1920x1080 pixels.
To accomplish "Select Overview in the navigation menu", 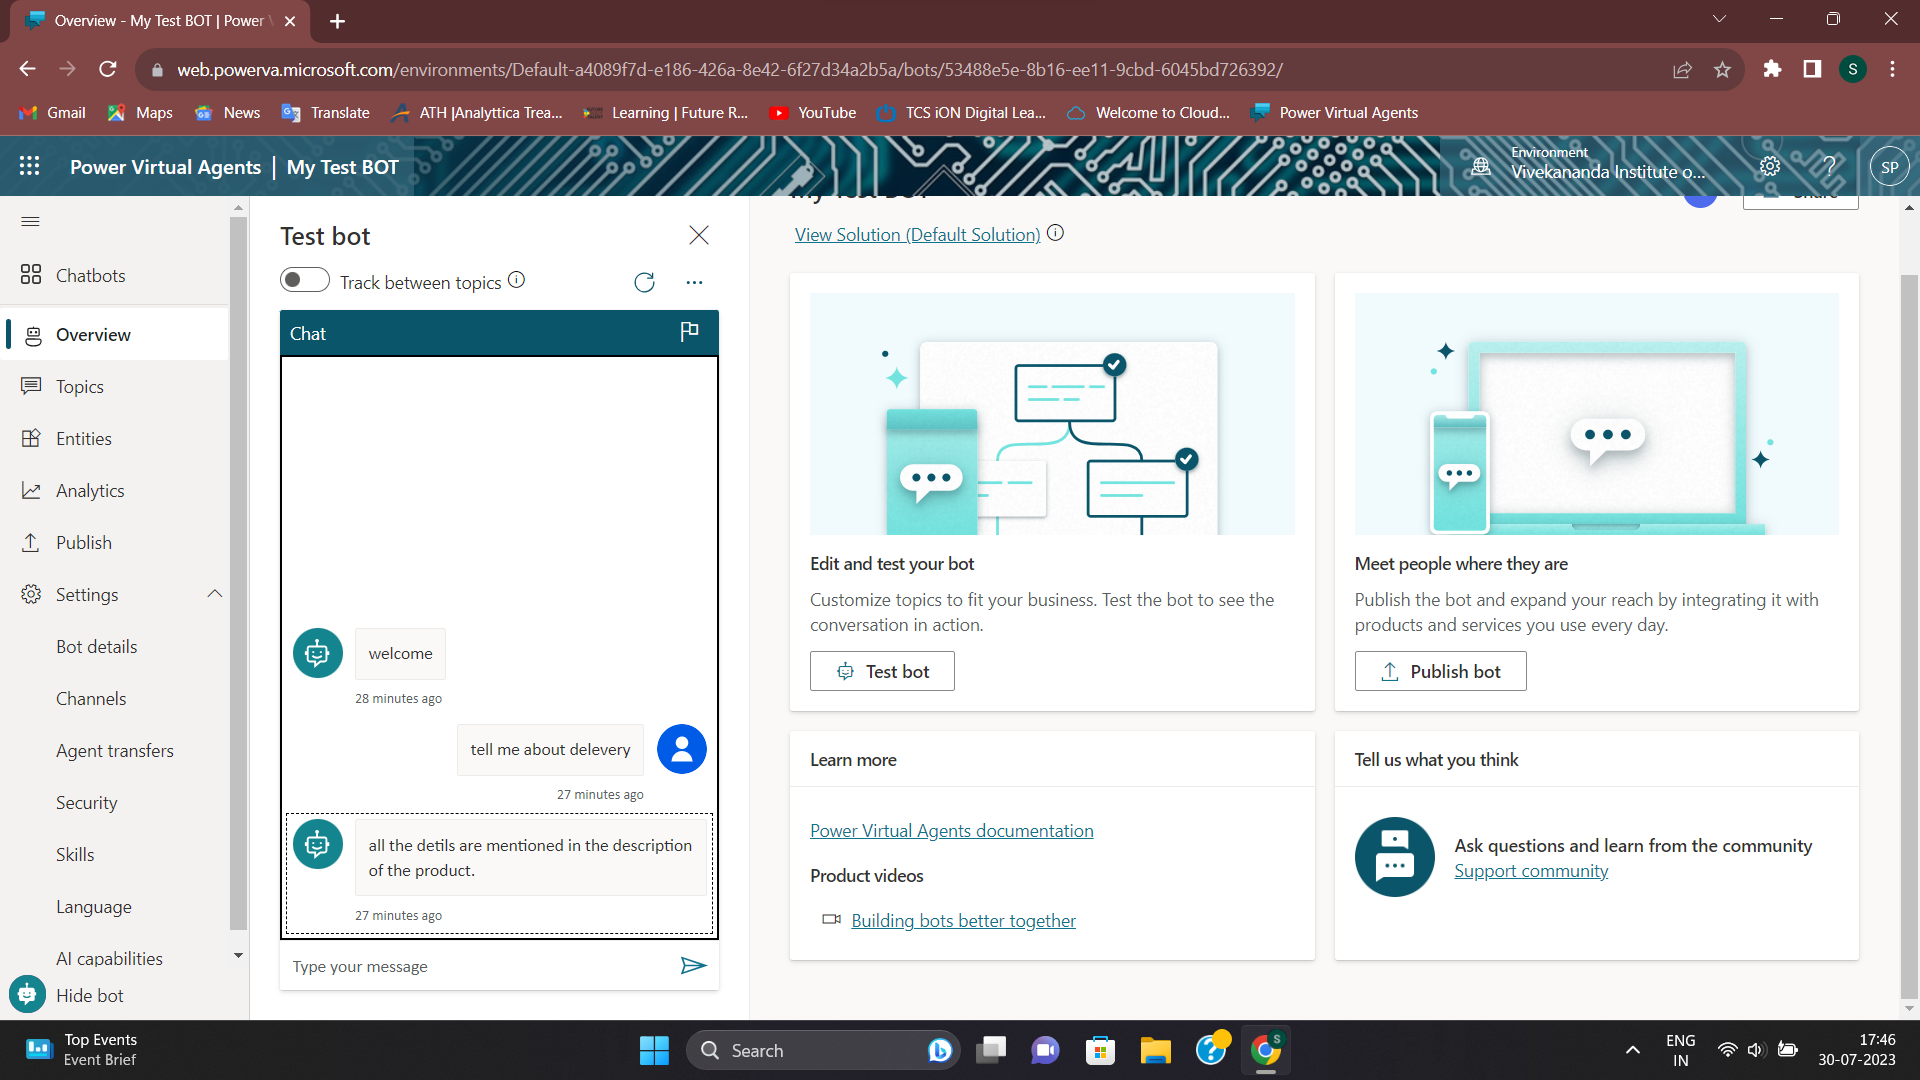I will click(x=93, y=334).
